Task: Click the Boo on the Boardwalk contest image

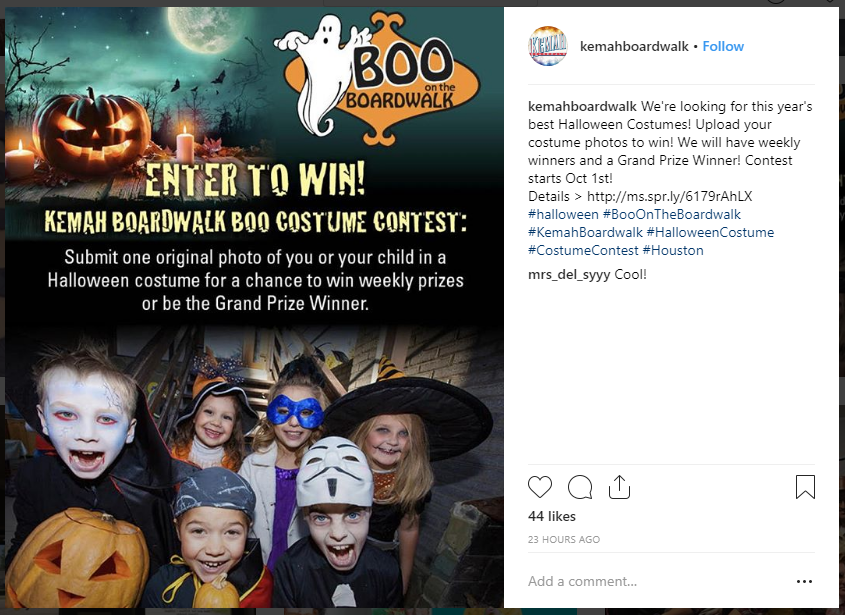Action: 254,307
